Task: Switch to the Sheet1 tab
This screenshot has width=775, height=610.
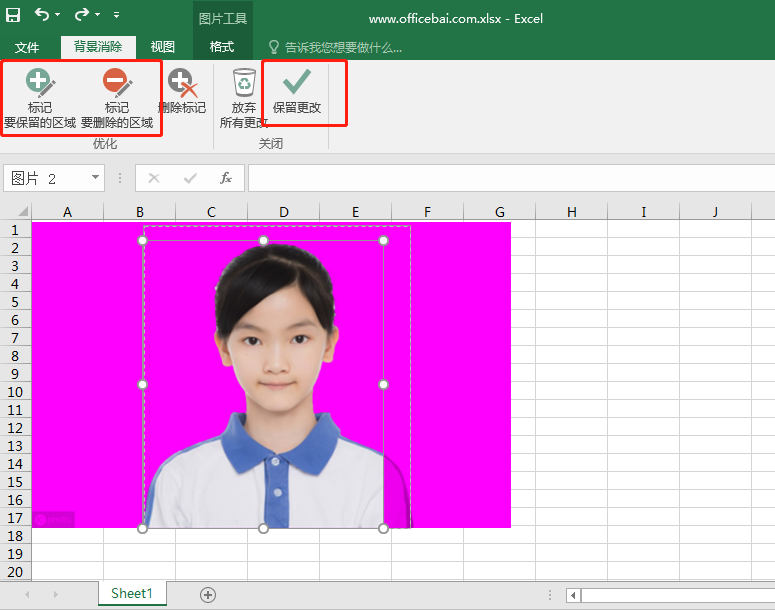Action: coord(132,593)
